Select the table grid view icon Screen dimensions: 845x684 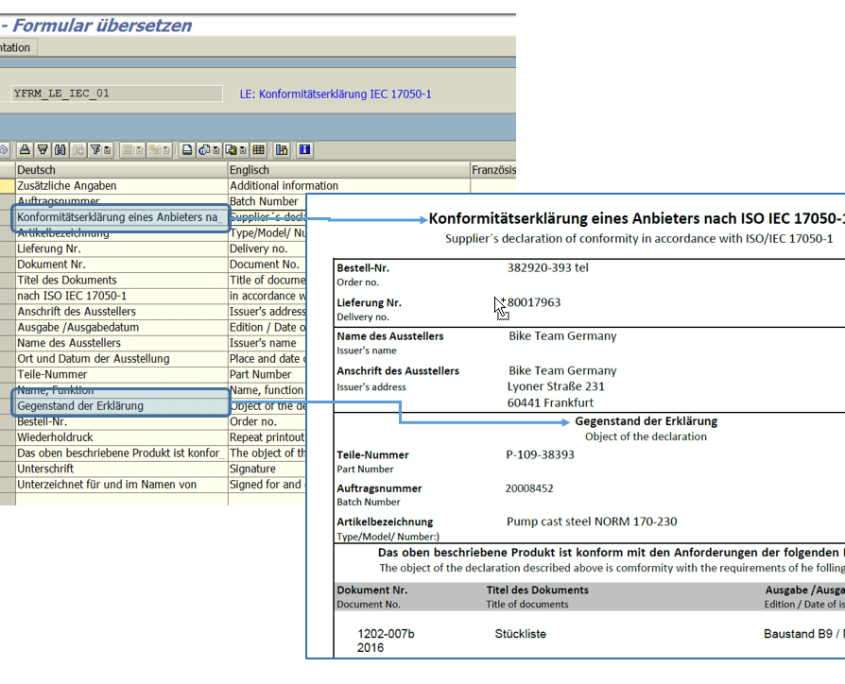(x=257, y=149)
